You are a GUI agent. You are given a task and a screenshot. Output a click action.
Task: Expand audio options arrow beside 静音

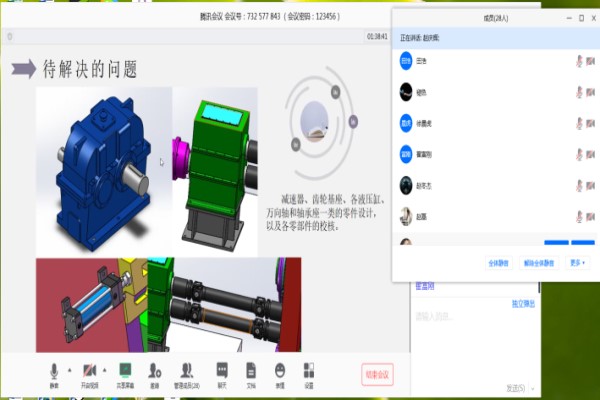69,369
